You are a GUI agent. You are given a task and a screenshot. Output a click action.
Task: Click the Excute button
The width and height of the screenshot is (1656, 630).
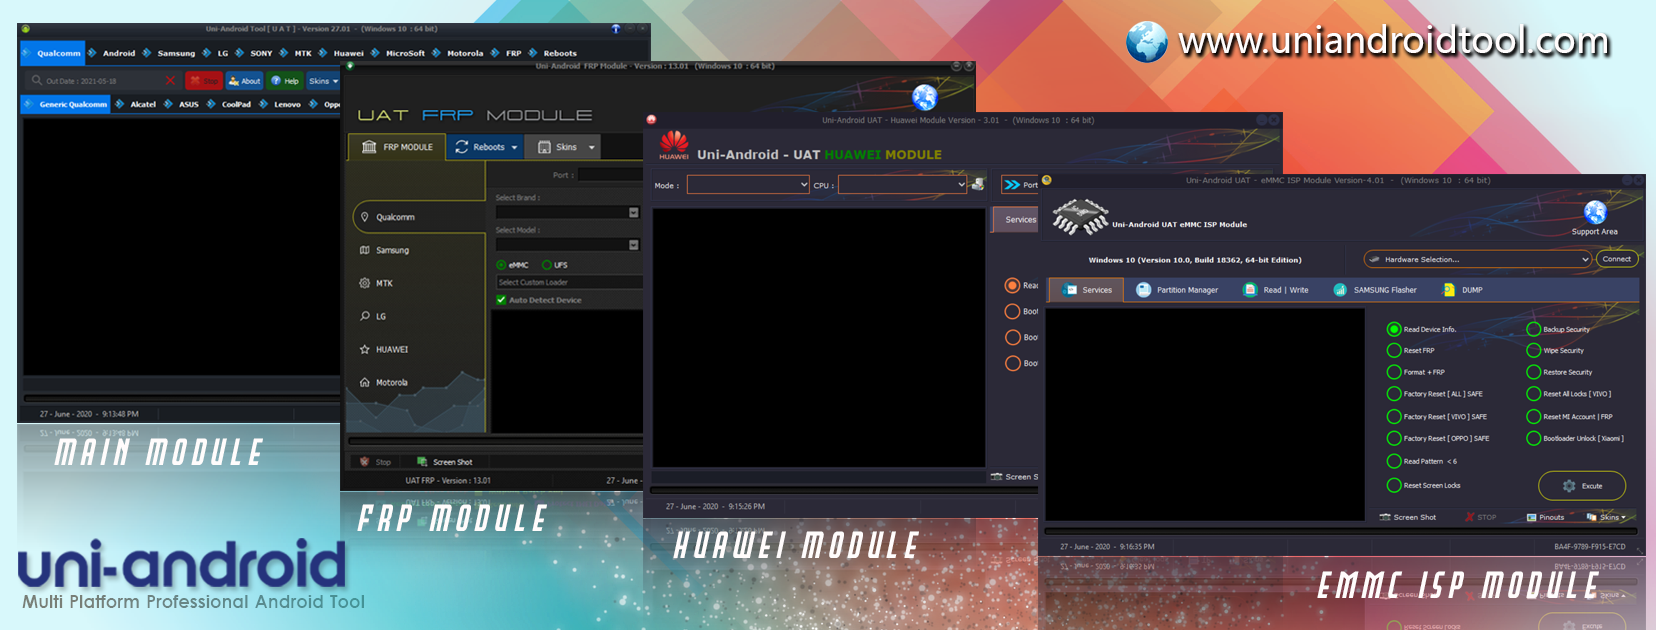(x=1582, y=486)
